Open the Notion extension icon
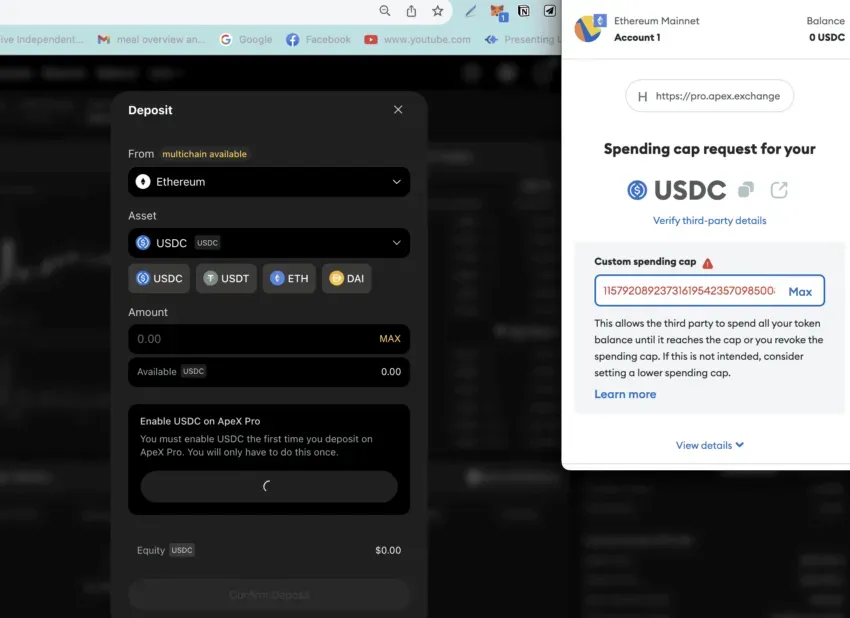This screenshot has height=618, width=850. pos(524,11)
